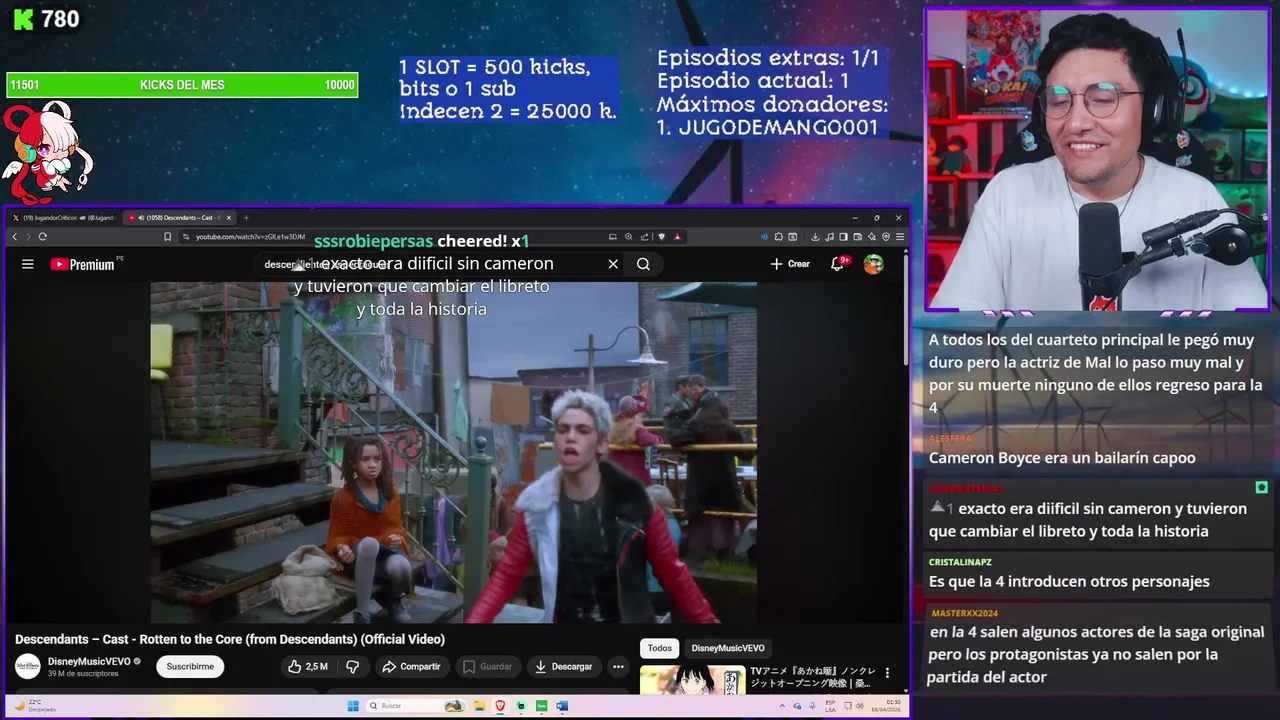Click the Cameron Boyce era un bailarín message
This screenshot has height=720, width=1280.
[1062, 458]
